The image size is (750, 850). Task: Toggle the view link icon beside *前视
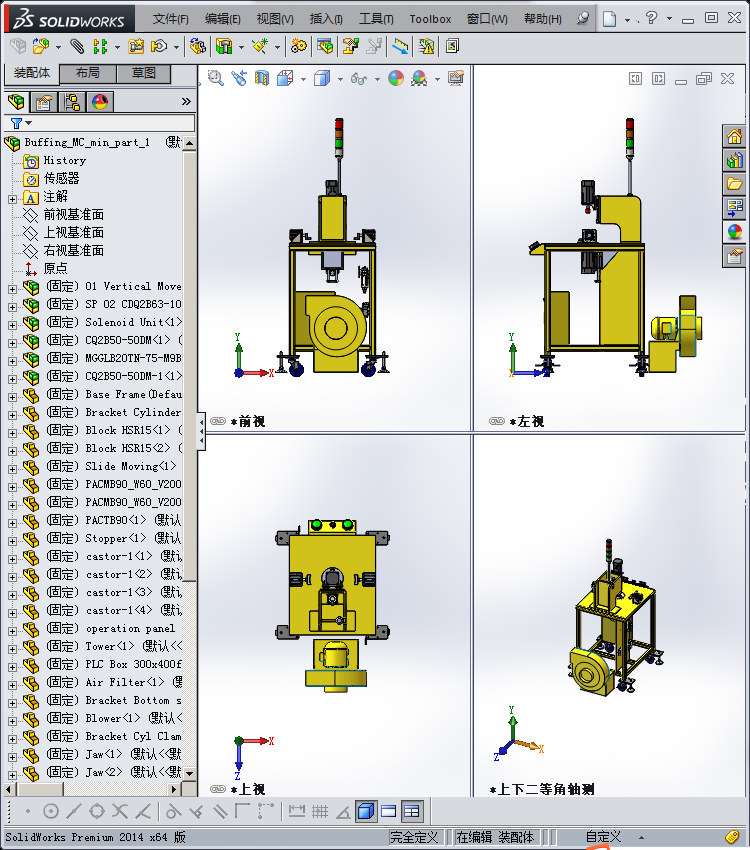(x=218, y=421)
